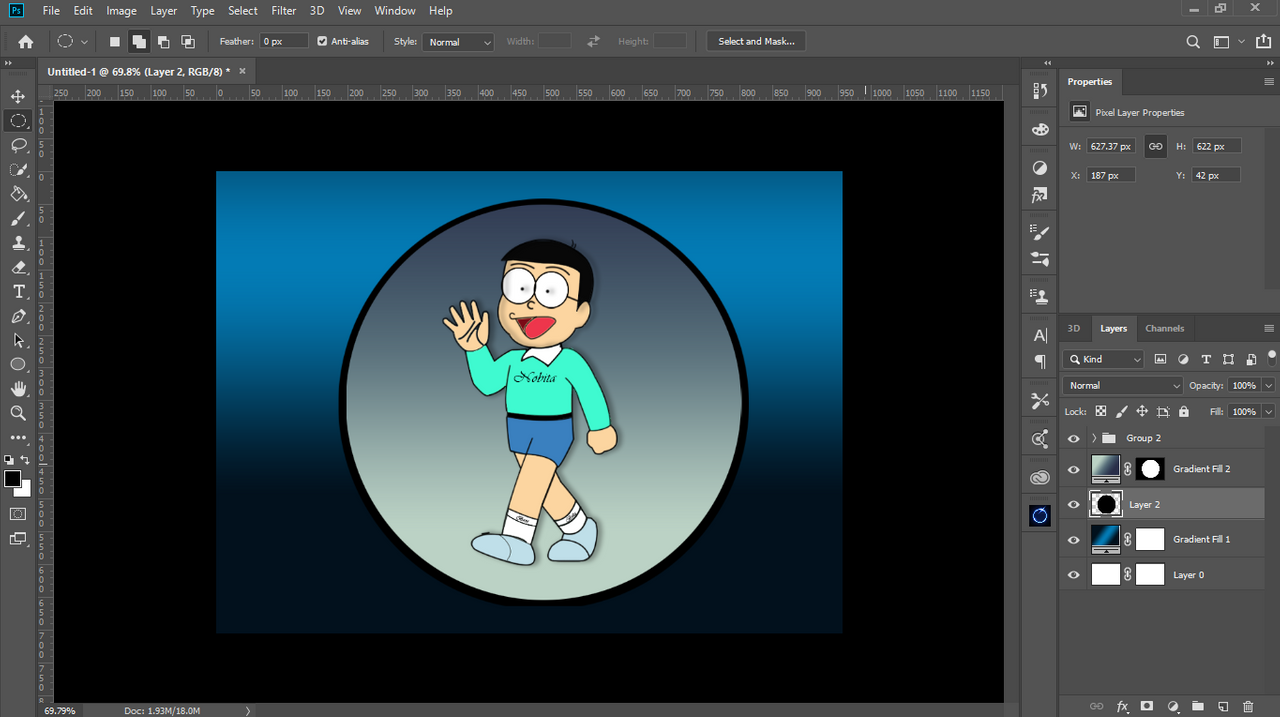Open the Clone Source panel icon
Viewport: 1280px width, 717px height.
1040,297
